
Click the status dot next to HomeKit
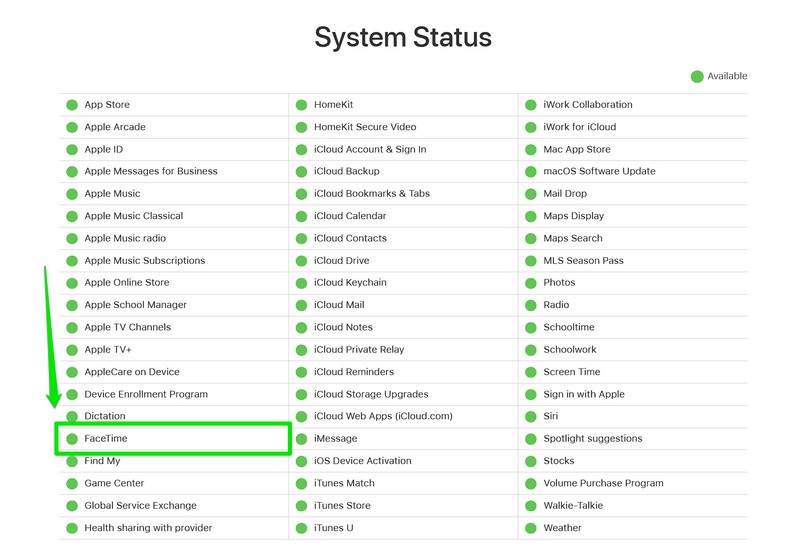coord(301,105)
